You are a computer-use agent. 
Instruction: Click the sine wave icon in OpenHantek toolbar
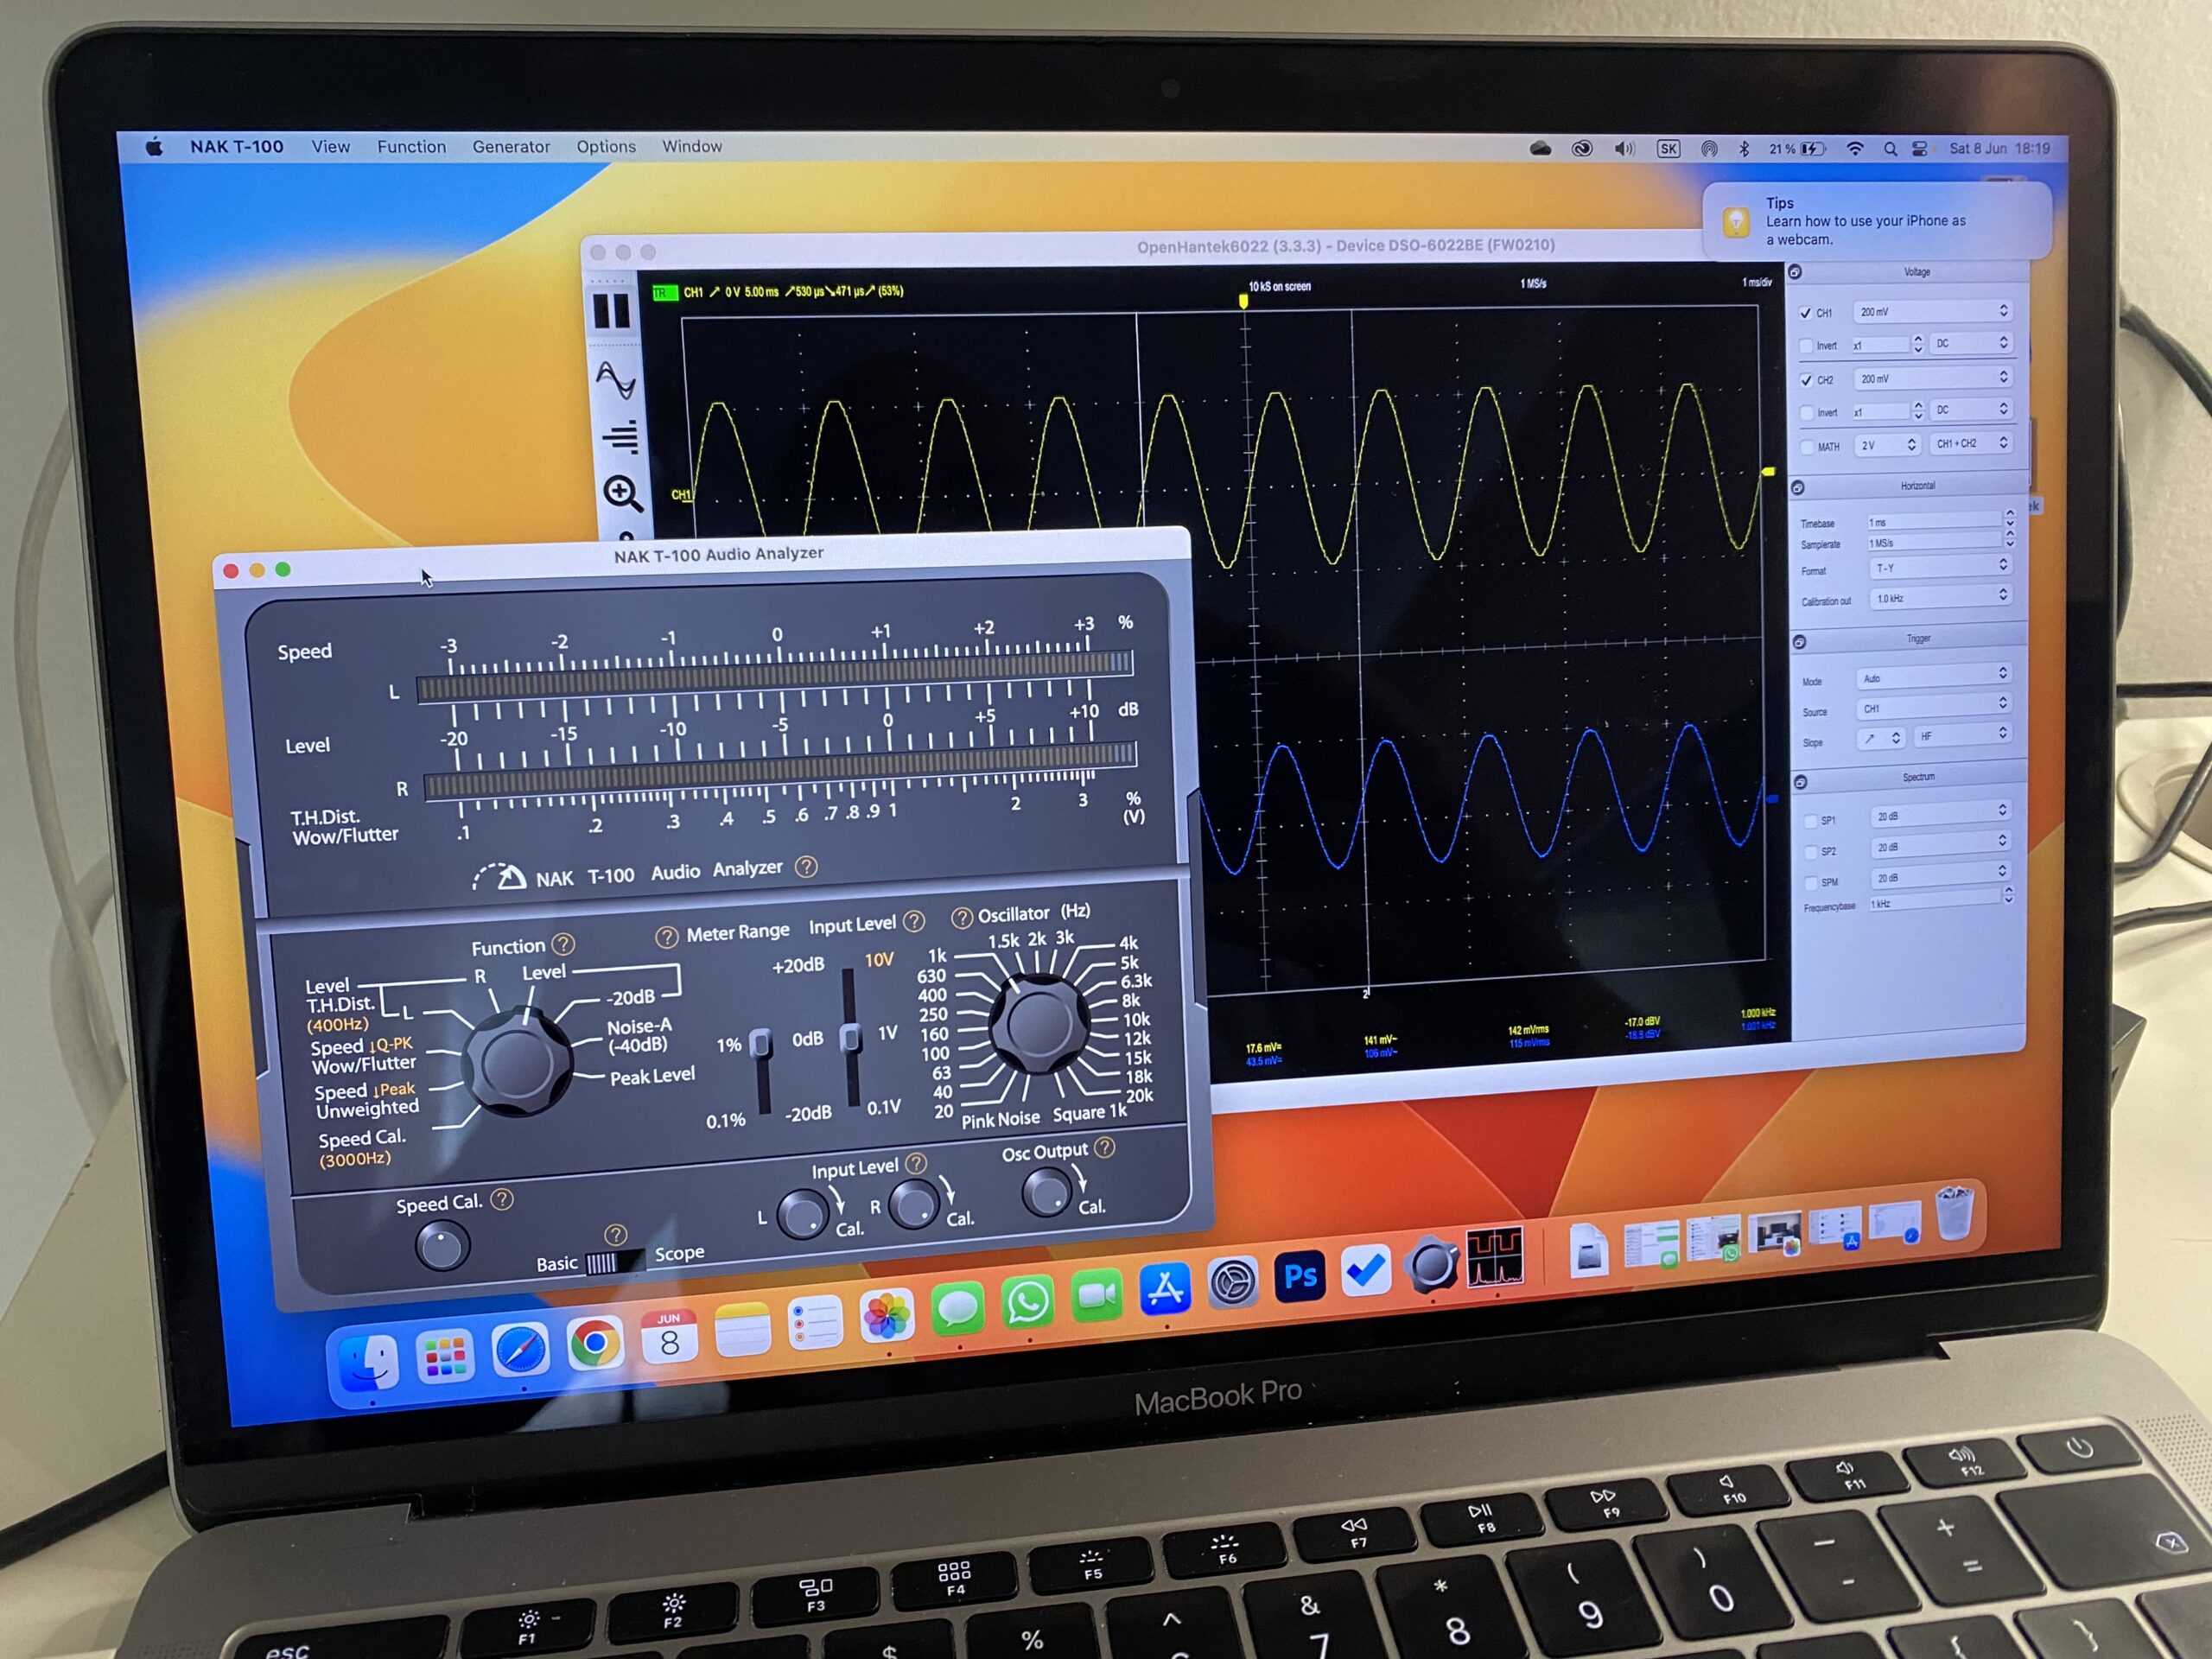(x=615, y=380)
